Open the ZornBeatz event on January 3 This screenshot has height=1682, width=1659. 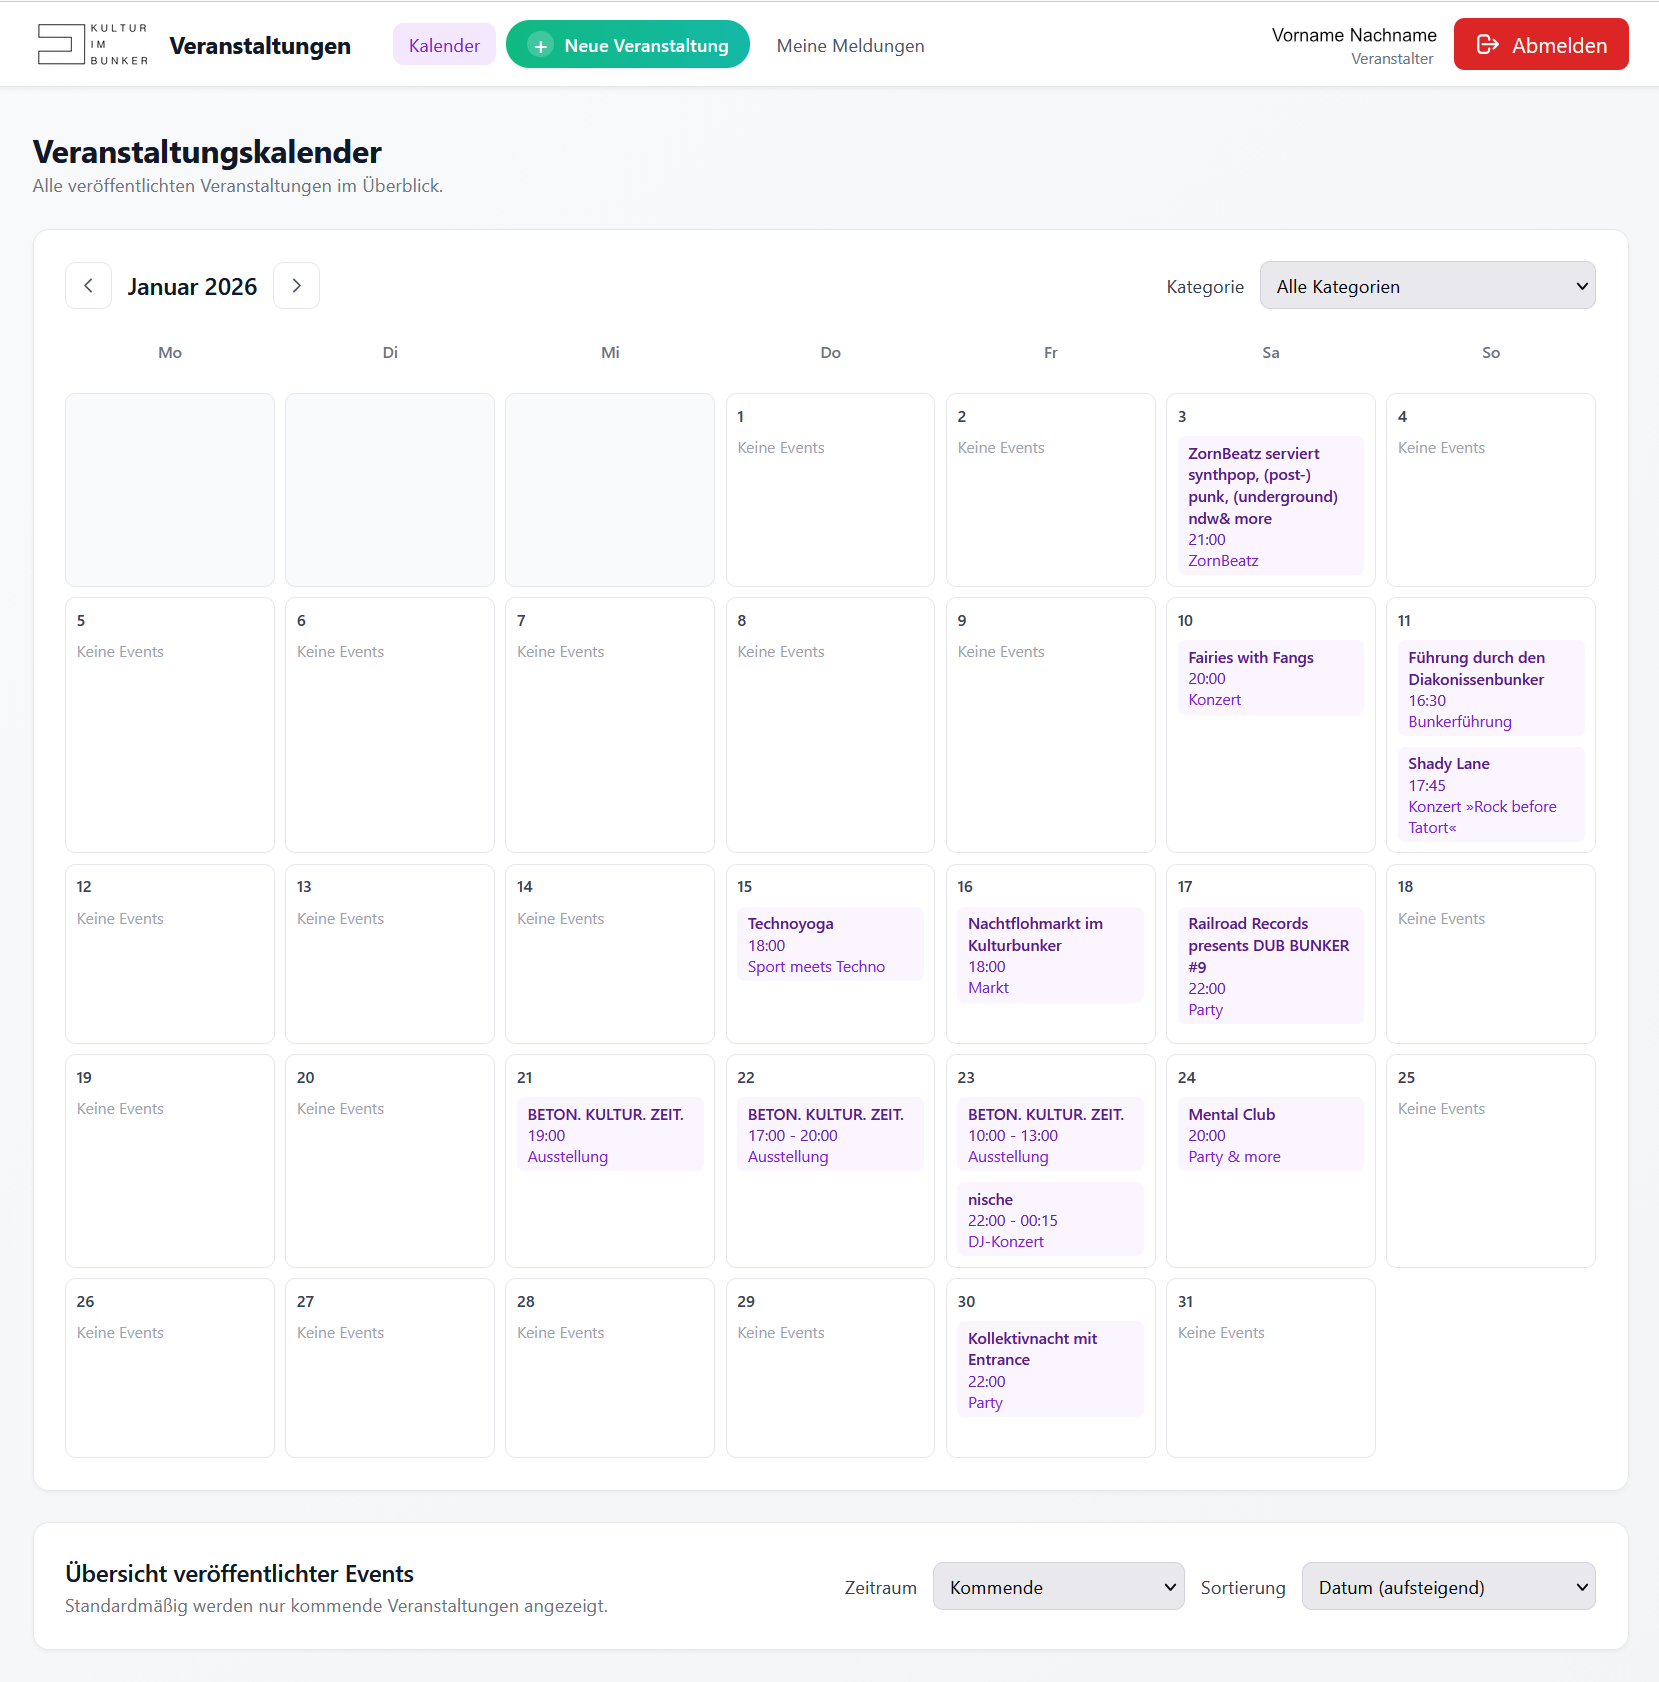point(1270,506)
